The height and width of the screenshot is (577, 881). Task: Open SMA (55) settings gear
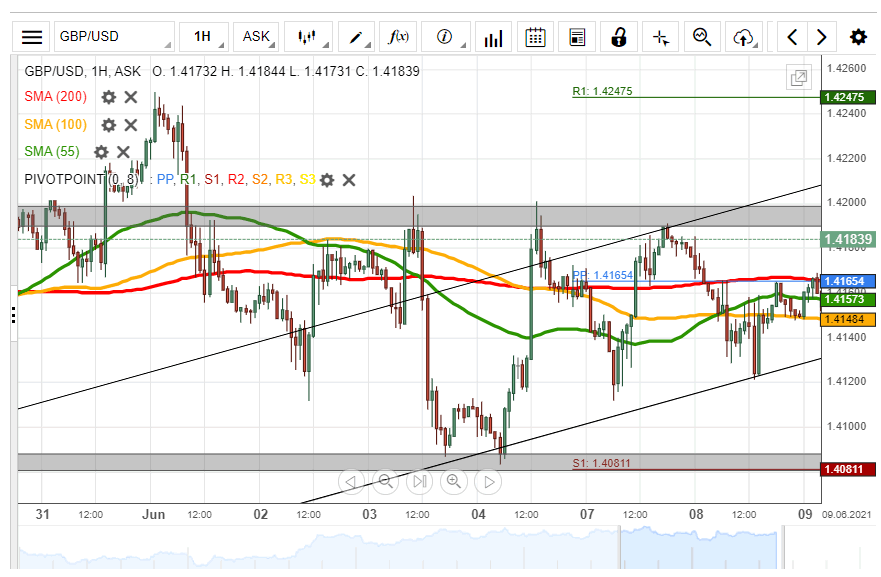[101, 152]
